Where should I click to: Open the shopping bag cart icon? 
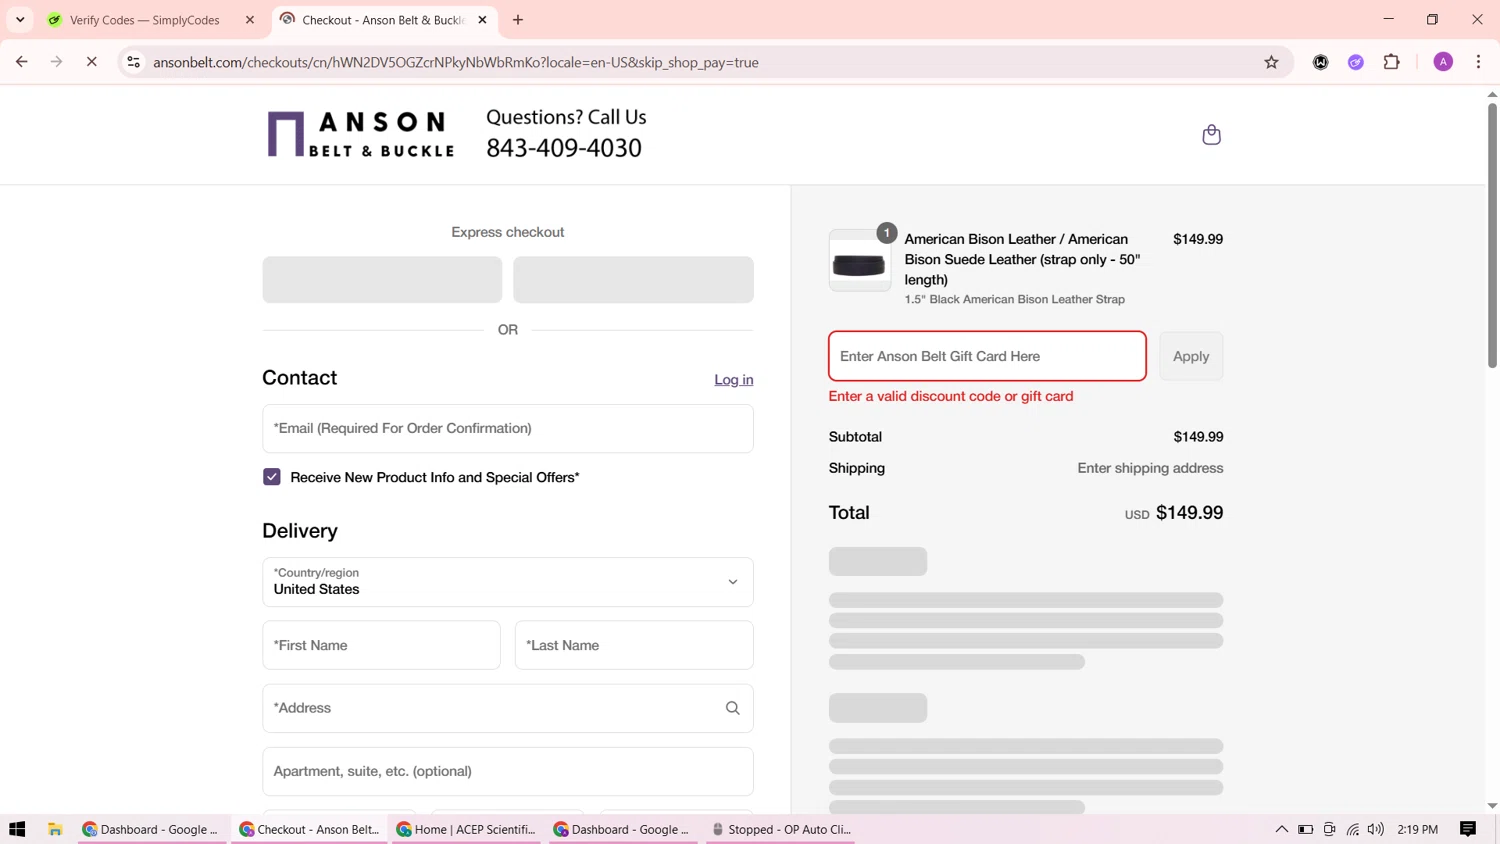[1211, 135]
